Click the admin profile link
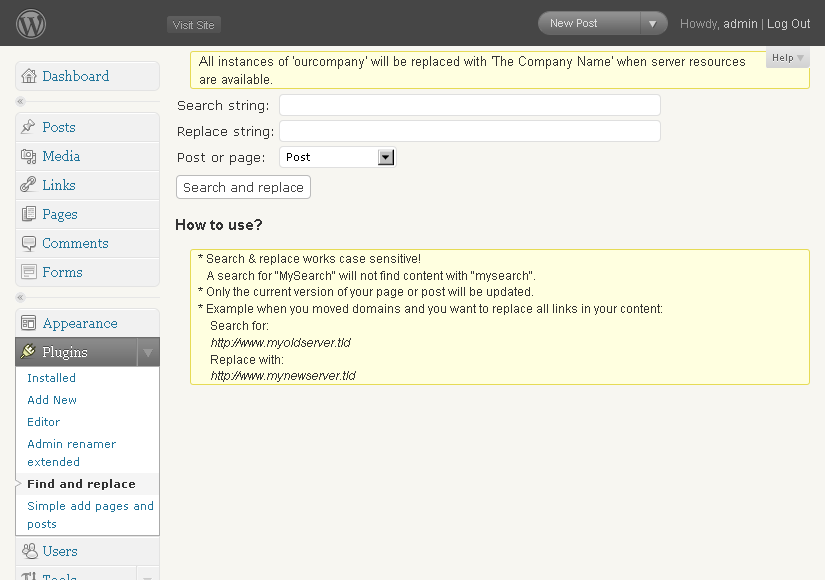Screen dimensions: 825x580 pyautogui.click(x=740, y=24)
